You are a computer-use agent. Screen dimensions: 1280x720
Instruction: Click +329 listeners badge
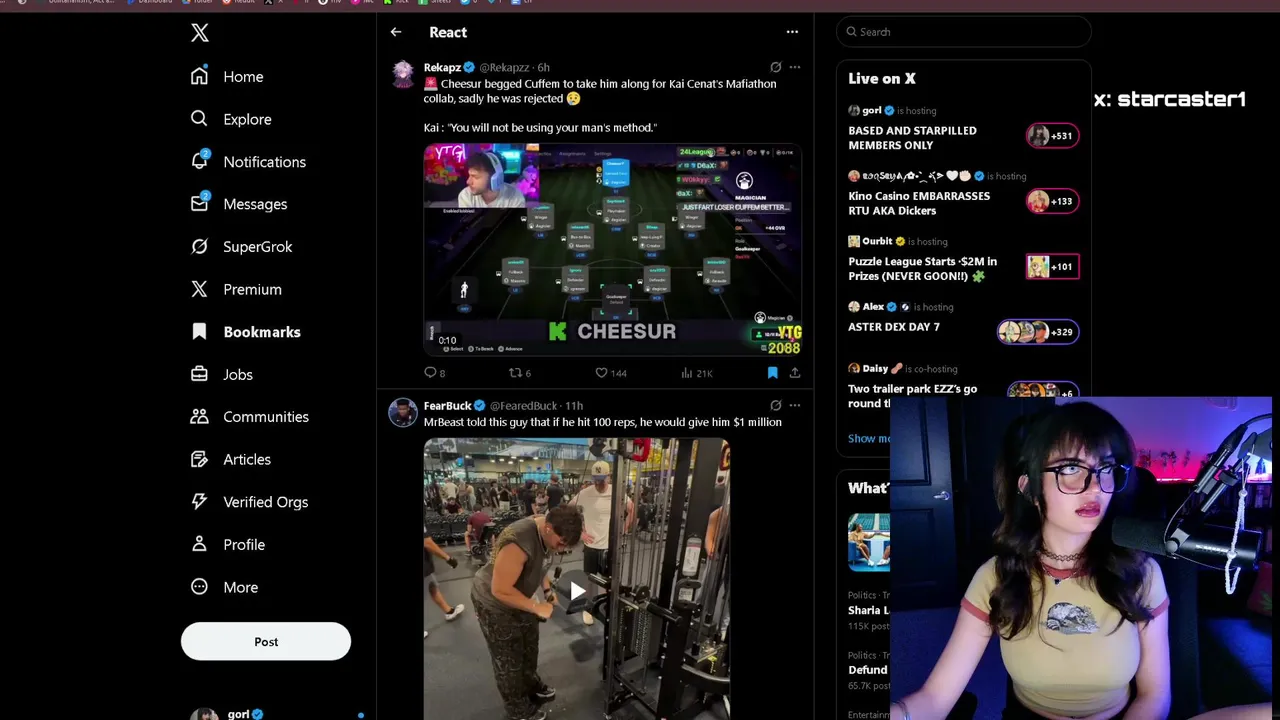(x=1038, y=332)
